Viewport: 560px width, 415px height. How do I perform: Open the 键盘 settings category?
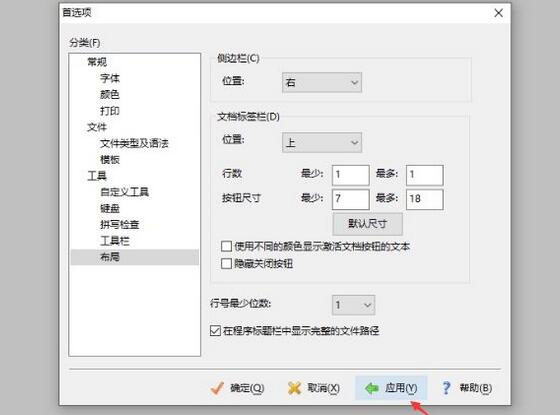pos(110,208)
